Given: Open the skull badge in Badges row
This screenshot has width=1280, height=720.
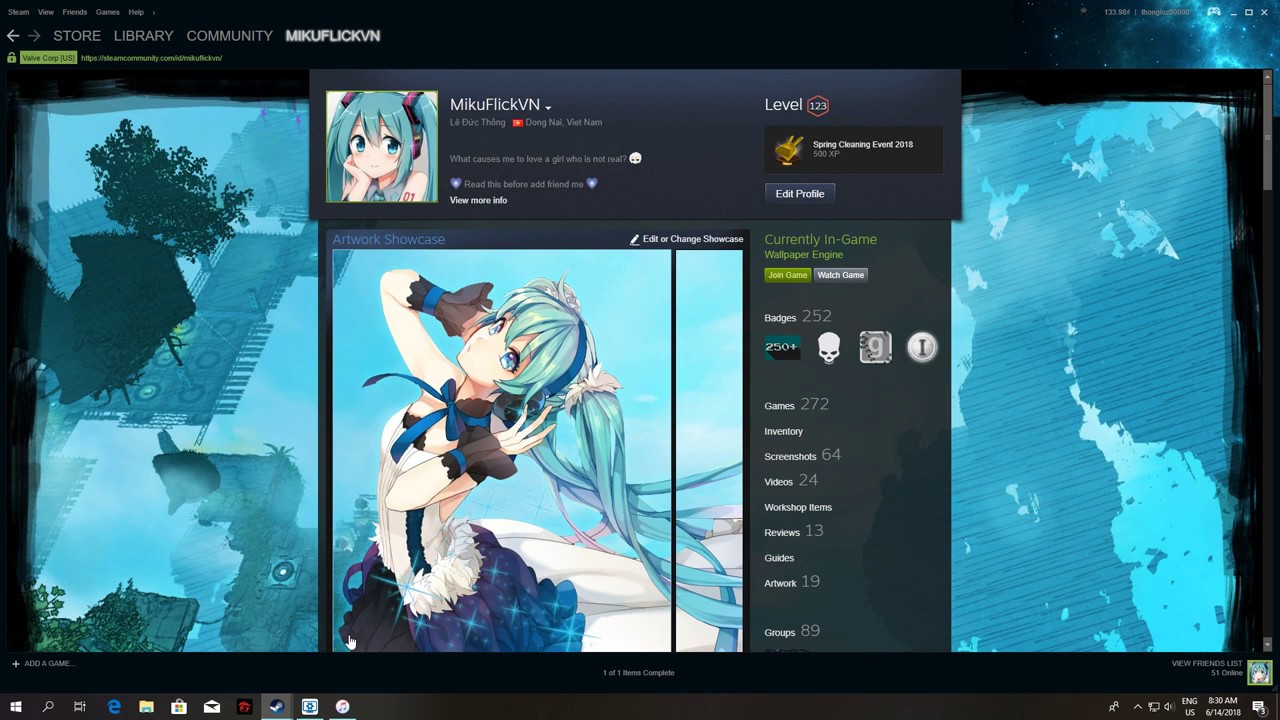Looking at the screenshot, I should click(829, 347).
